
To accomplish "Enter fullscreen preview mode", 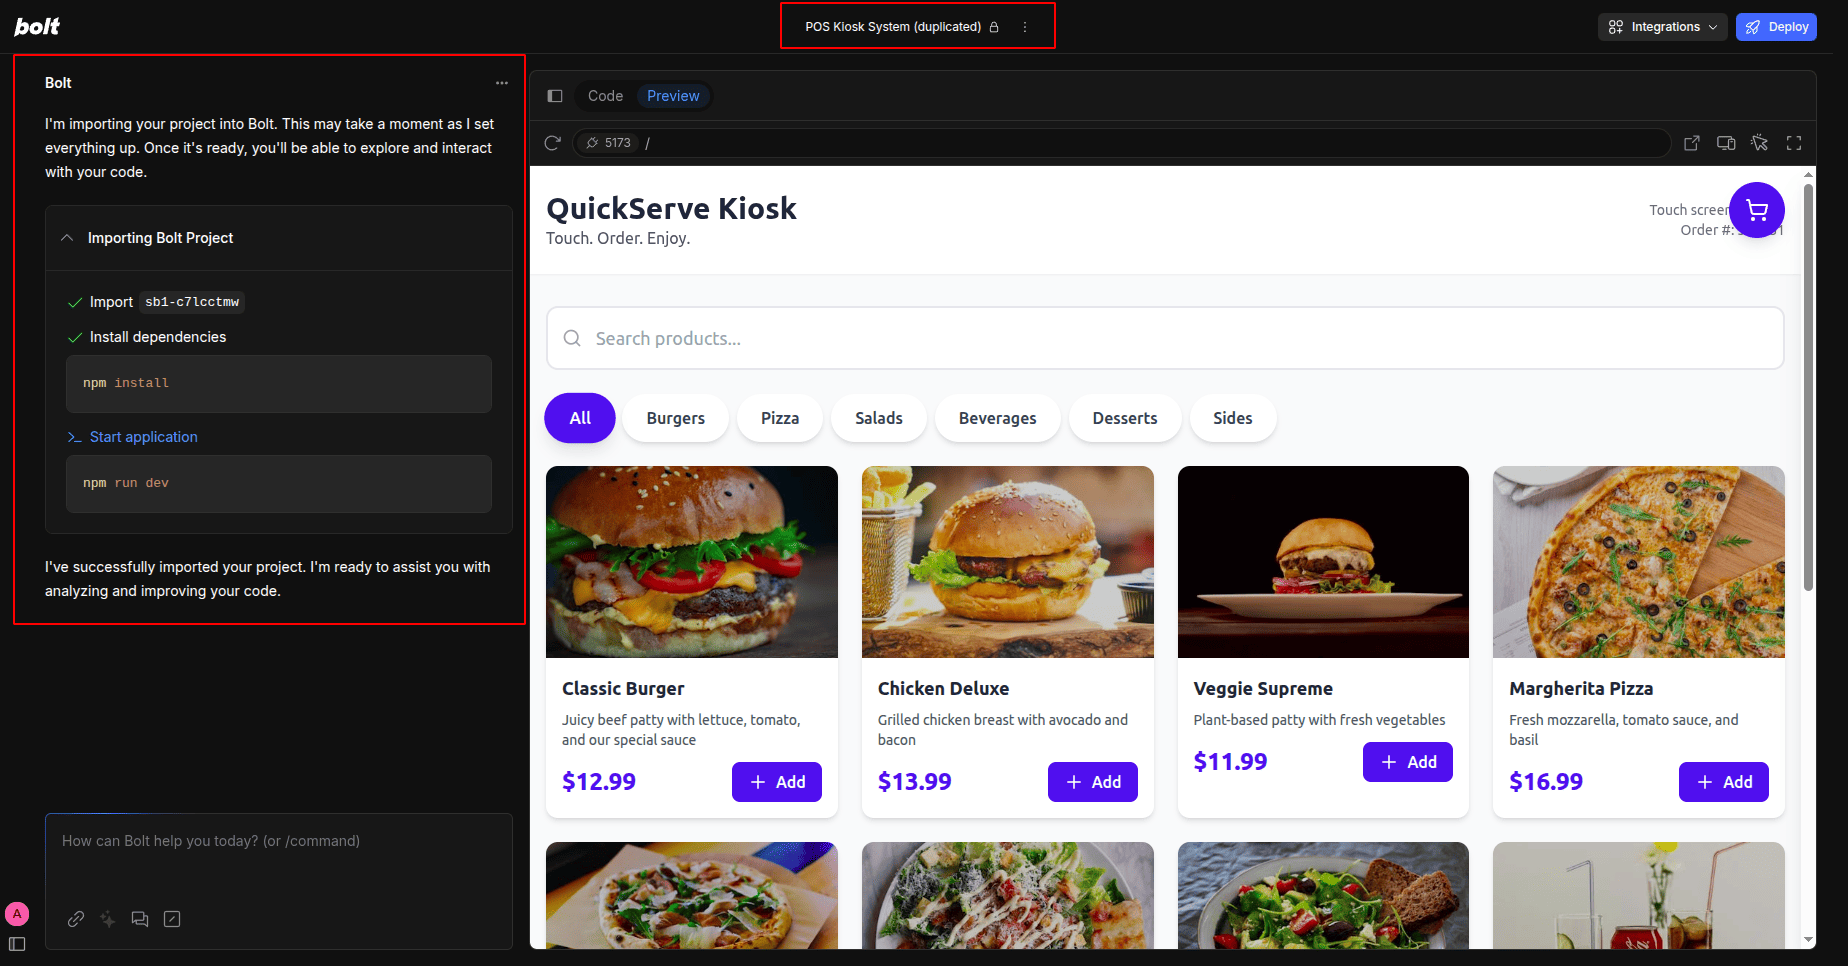I will (1794, 143).
